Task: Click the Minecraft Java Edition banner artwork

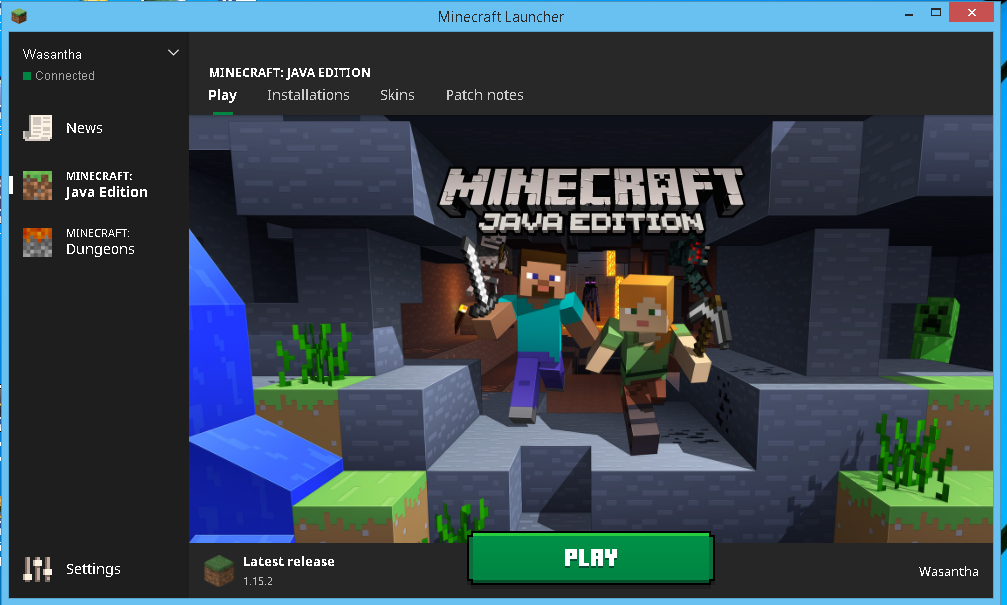Action: [x=591, y=328]
